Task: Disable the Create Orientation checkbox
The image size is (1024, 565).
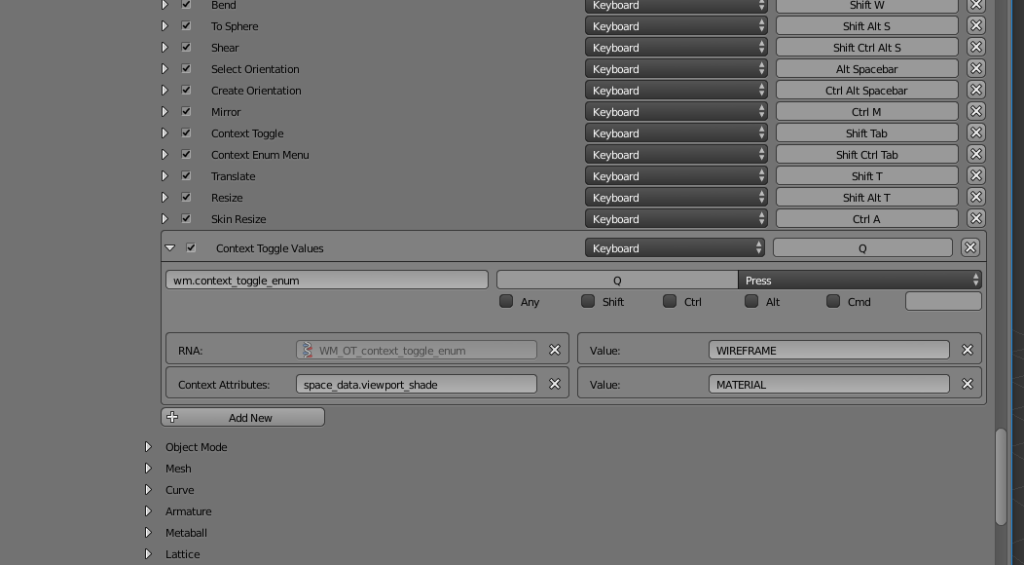Action: [x=186, y=90]
